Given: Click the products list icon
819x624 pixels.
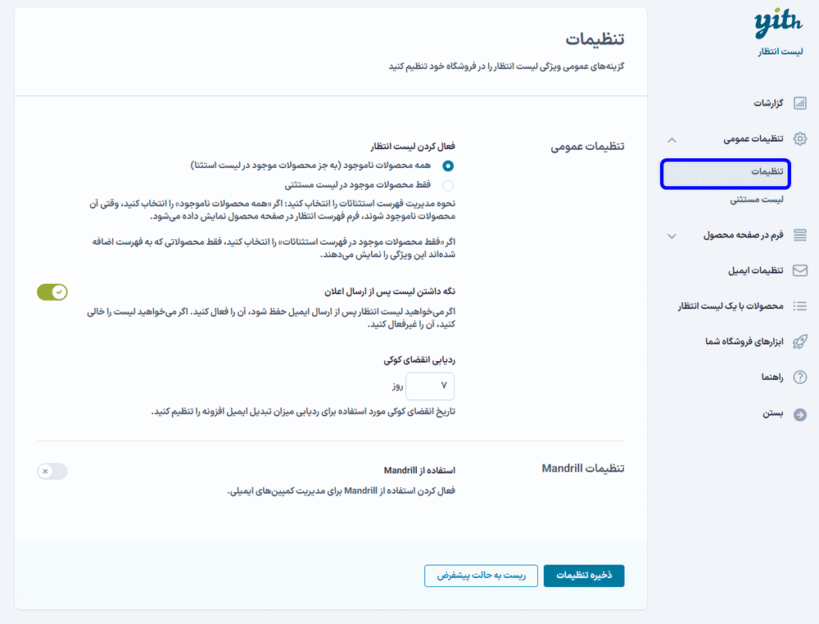Looking at the screenshot, I should coord(800,306).
